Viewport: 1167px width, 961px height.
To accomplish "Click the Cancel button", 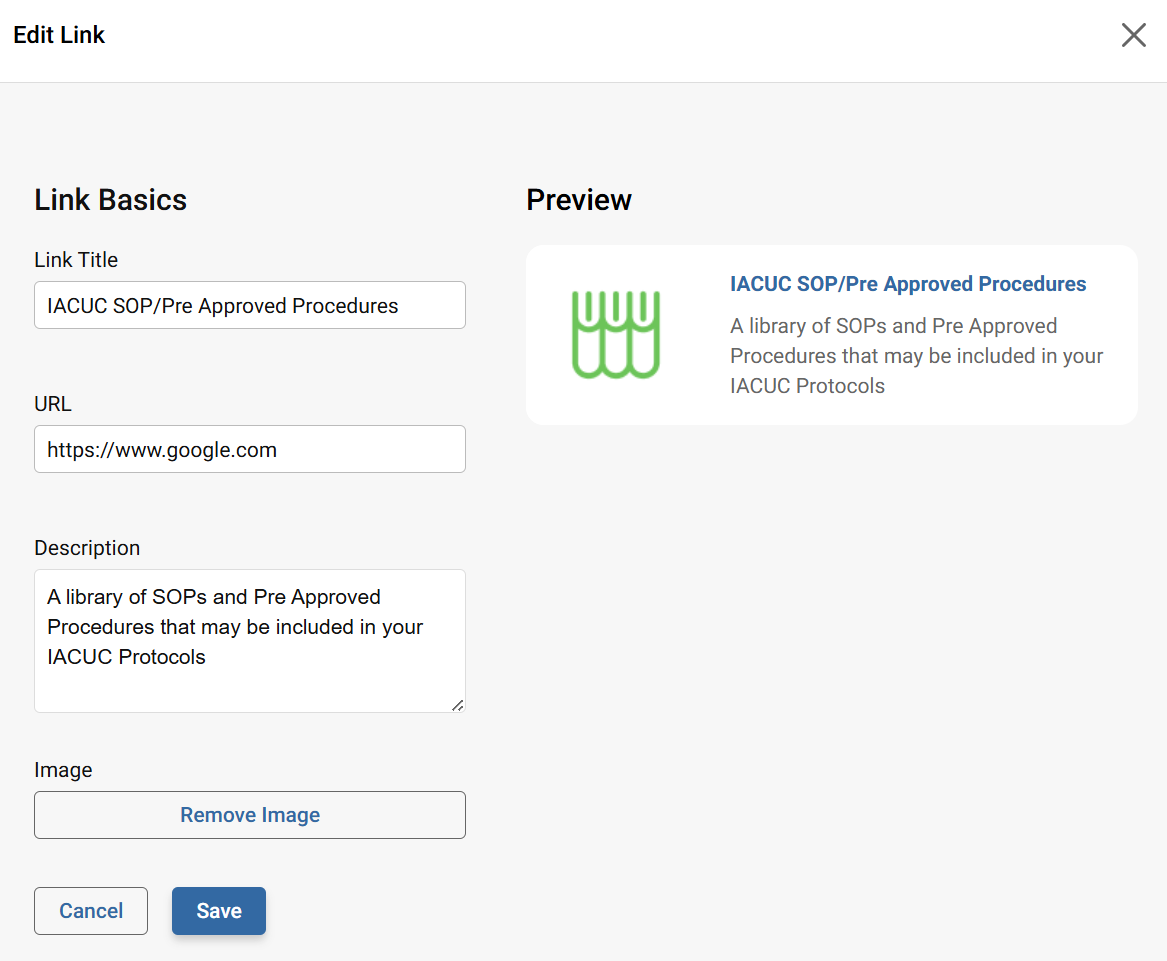I will [x=90, y=910].
